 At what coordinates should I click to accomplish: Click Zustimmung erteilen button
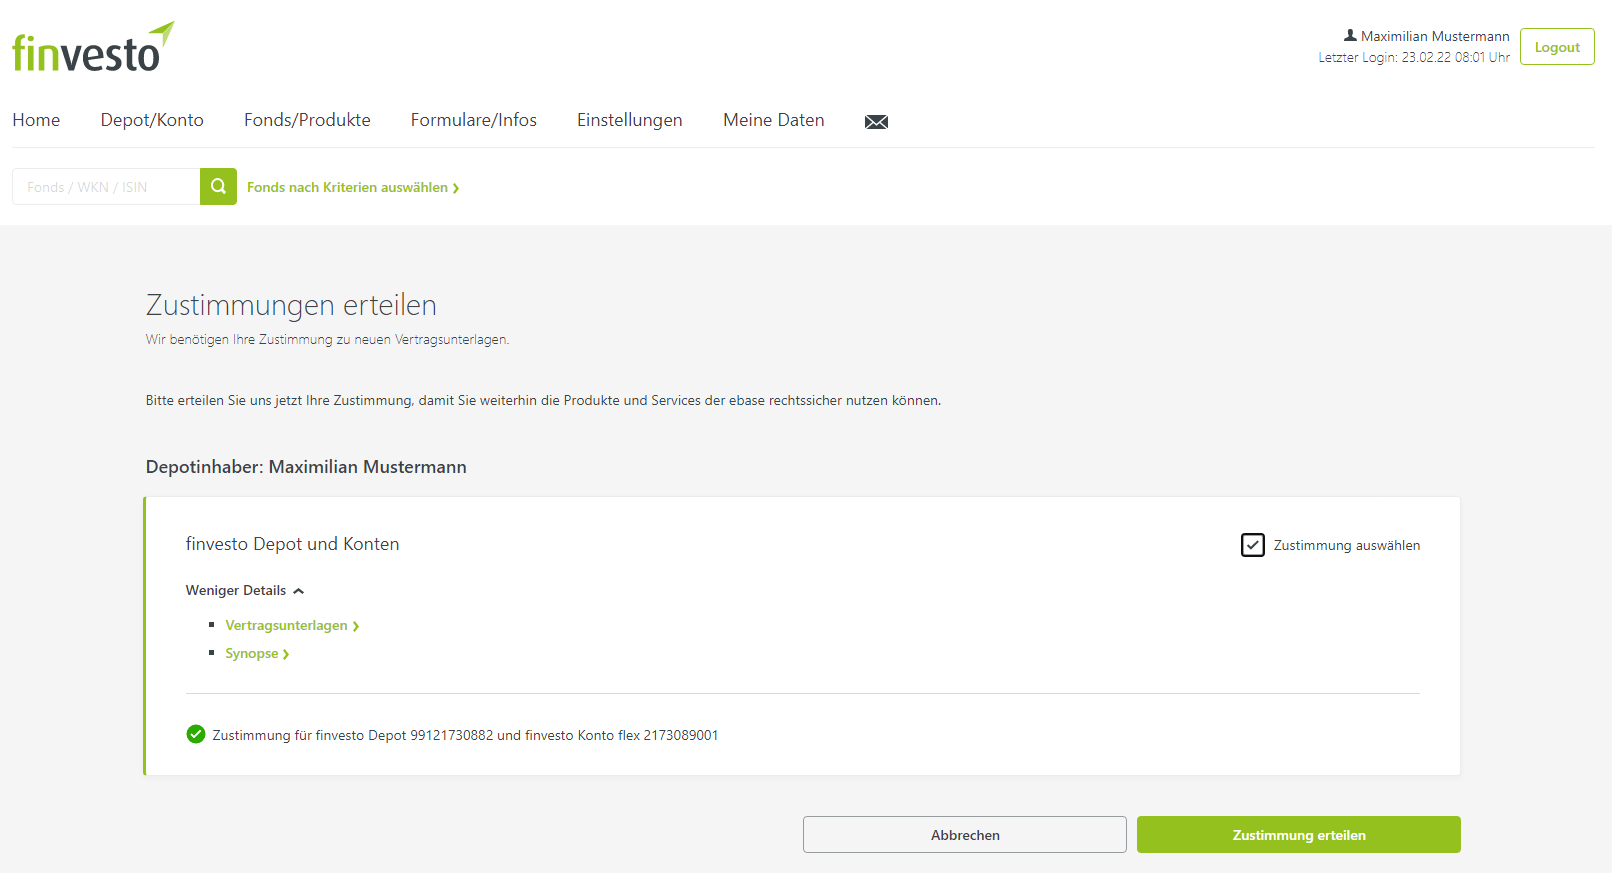(1299, 835)
